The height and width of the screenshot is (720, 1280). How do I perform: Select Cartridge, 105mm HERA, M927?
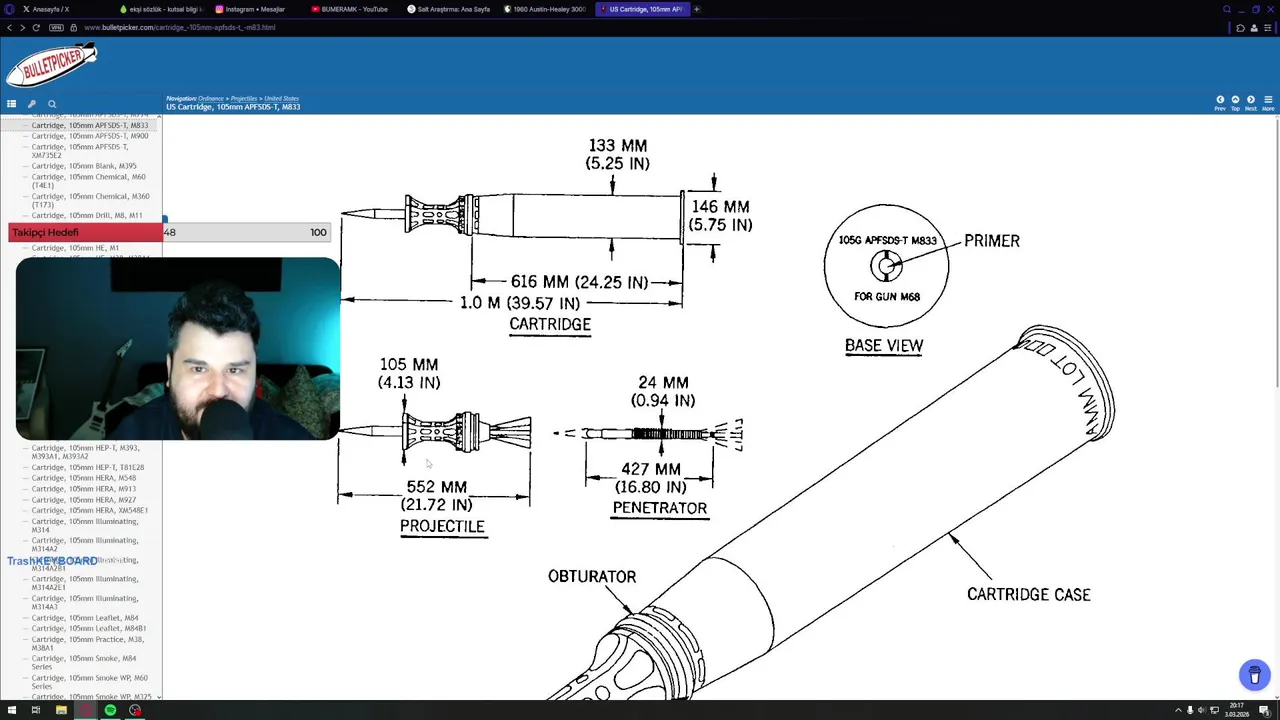point(84,500)
